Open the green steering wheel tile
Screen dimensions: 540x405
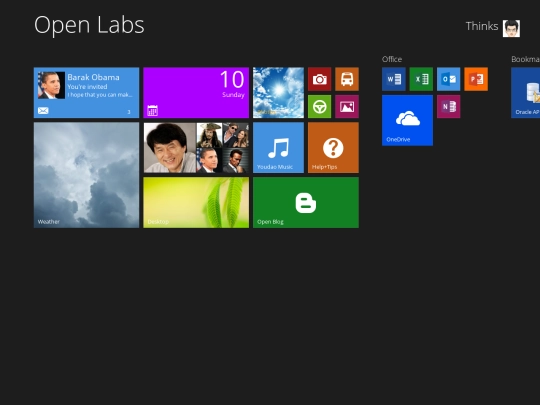point(320,107)
